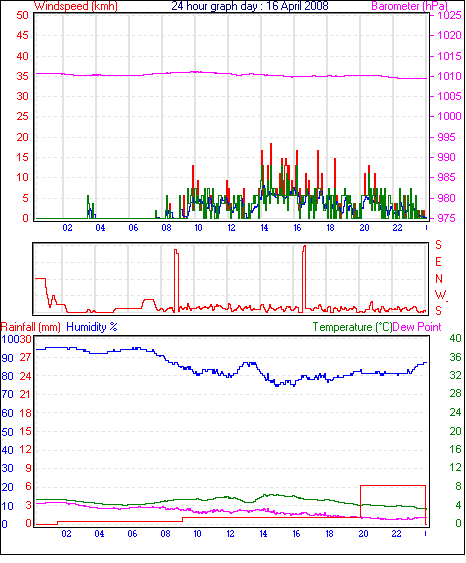Click hour 20 on the bottom graph axis
This screenshot has width=466, height=563.
click(x=363, y=534)
